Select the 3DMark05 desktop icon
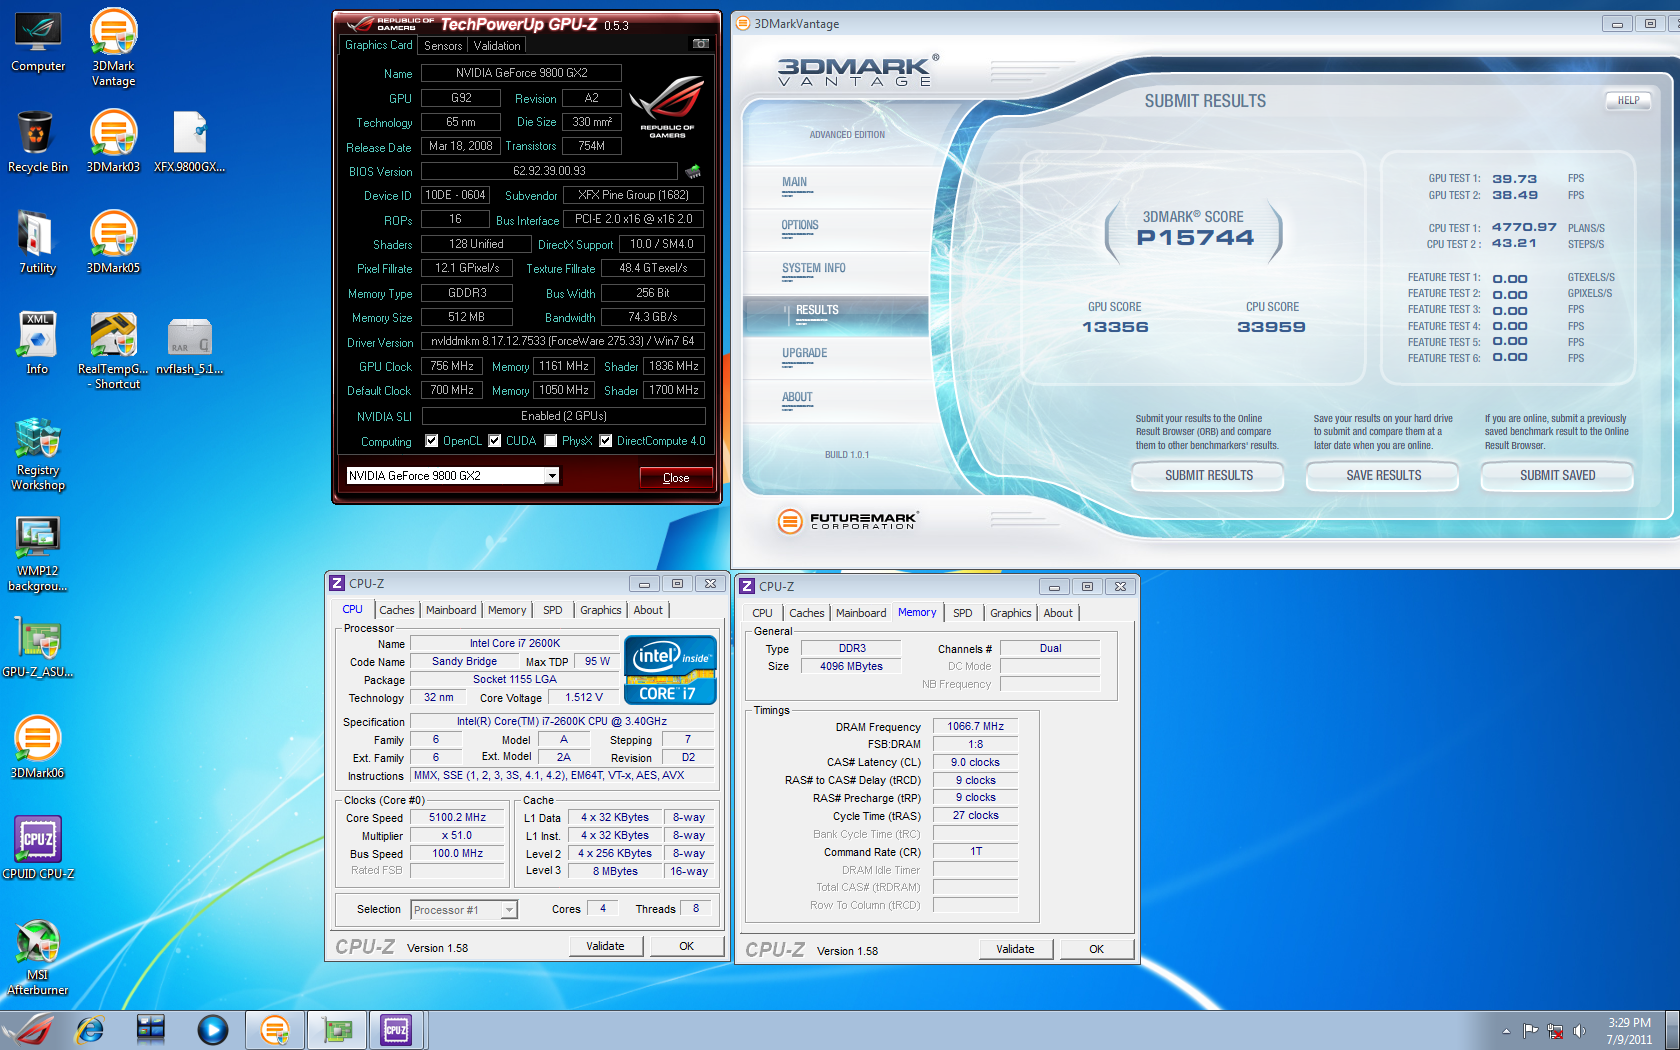This screenshot has width=1680, height=1050. point(113,242)
